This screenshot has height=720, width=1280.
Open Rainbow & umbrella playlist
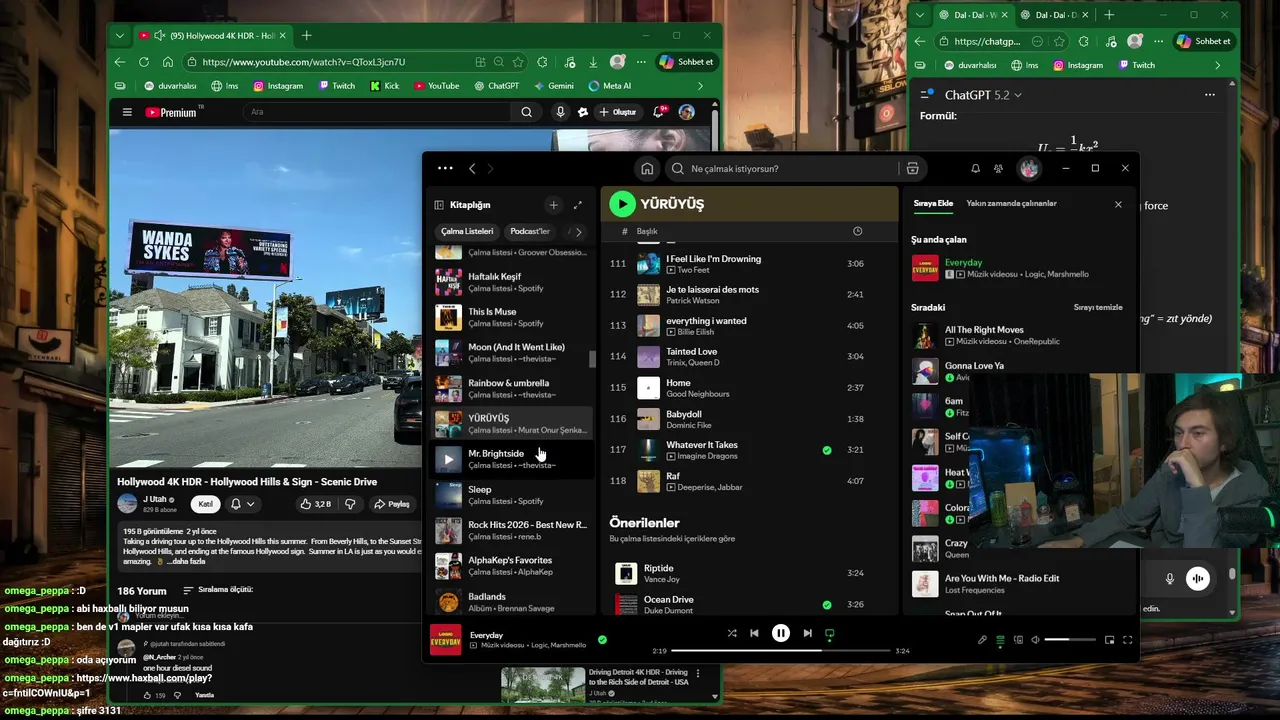pos(512,388)
